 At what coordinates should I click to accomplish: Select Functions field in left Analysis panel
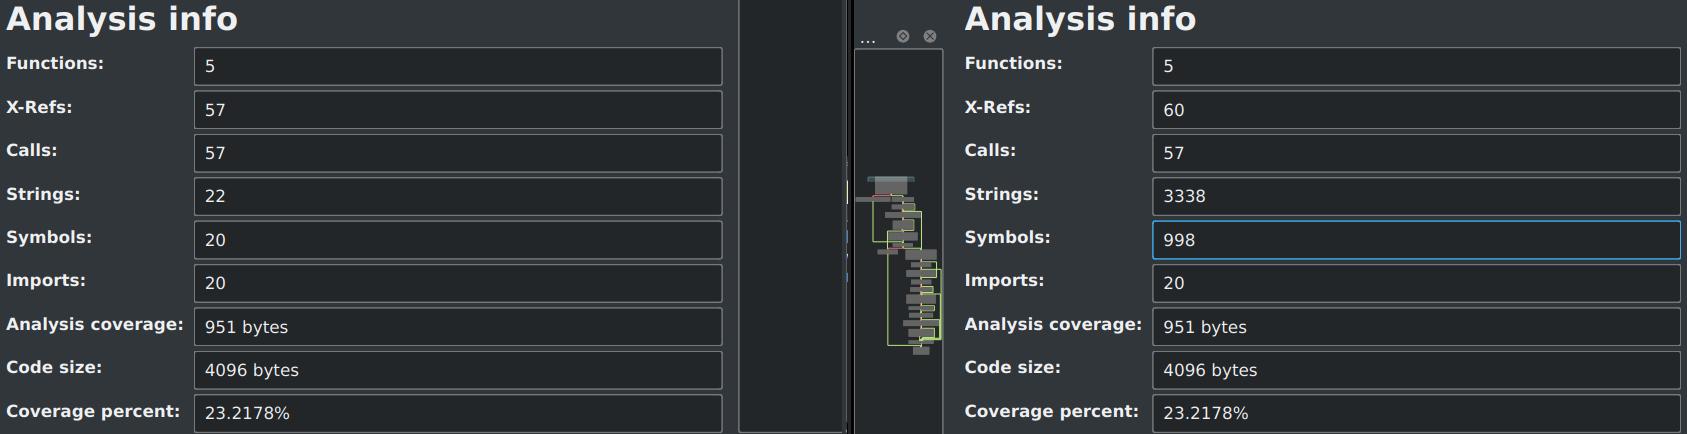(457, 66)
